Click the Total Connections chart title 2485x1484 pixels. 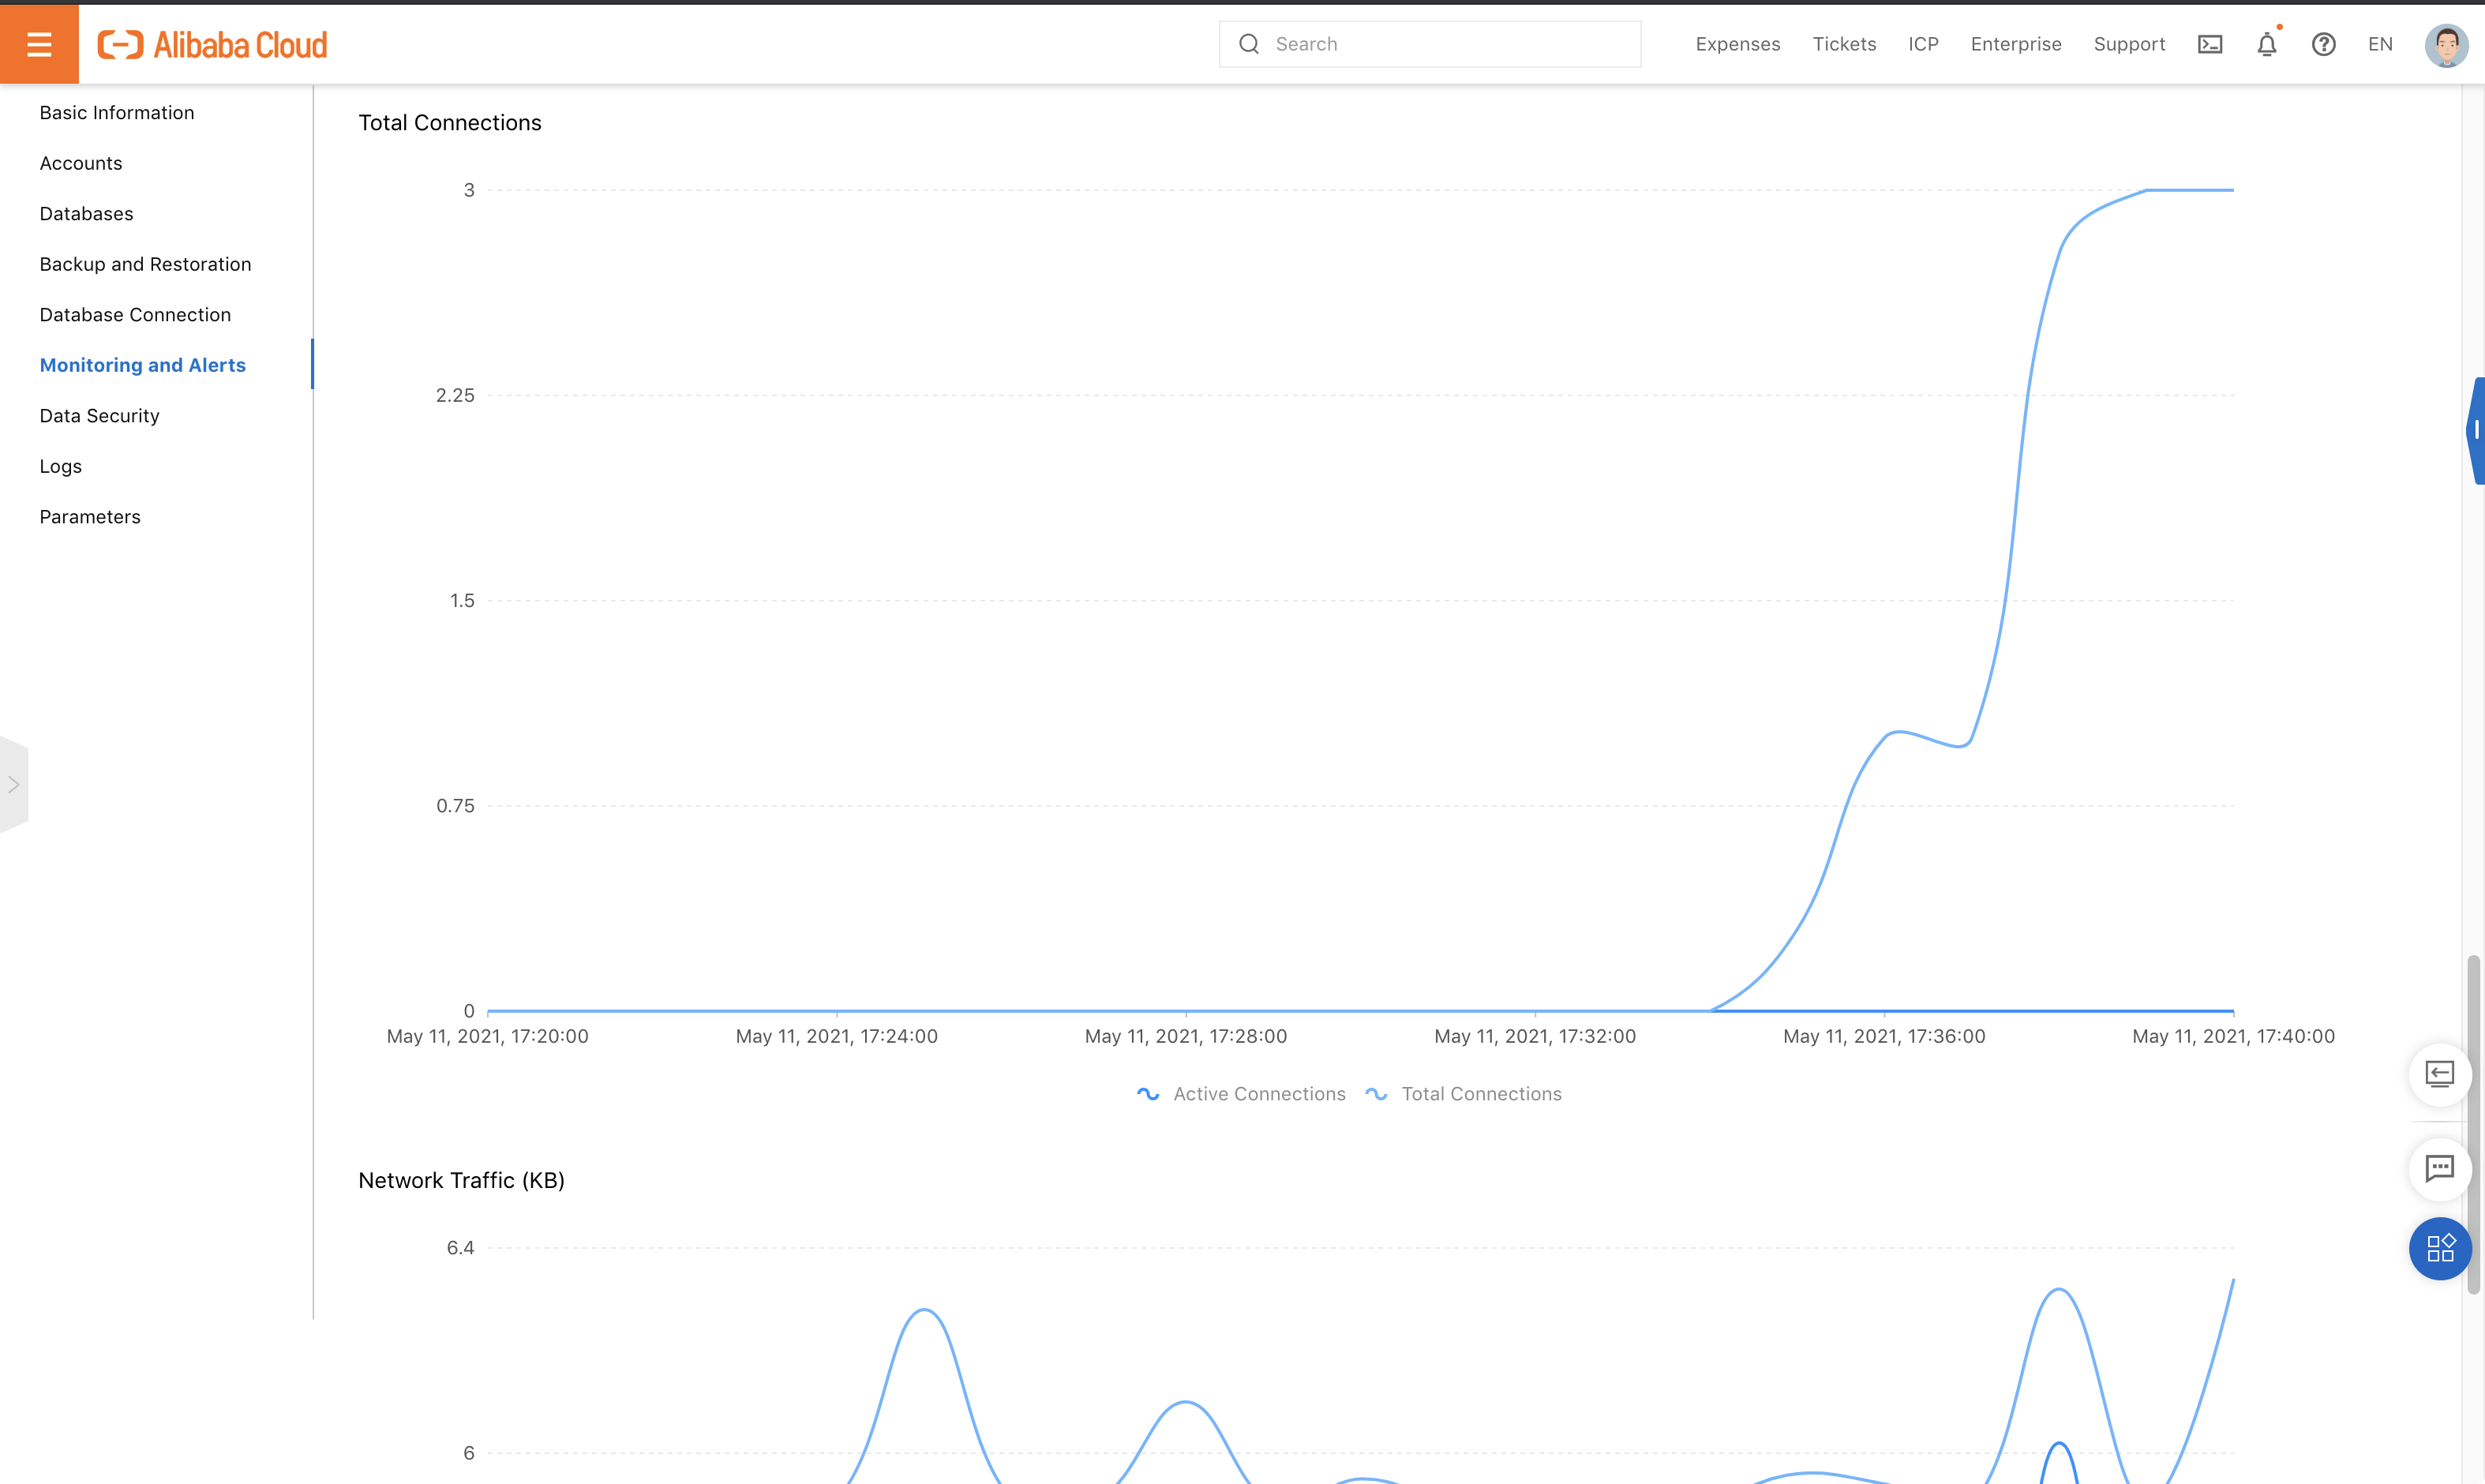click(450, 123)
